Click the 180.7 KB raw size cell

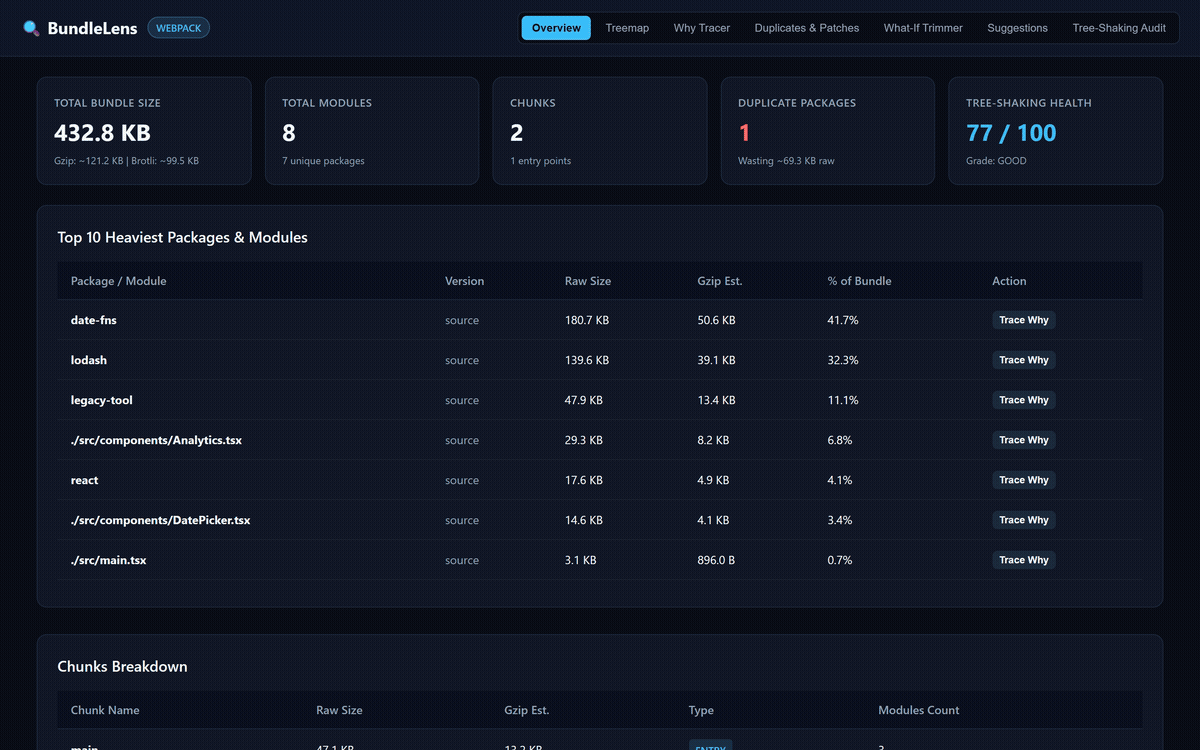pyautogui.click(x=587, y=320)
